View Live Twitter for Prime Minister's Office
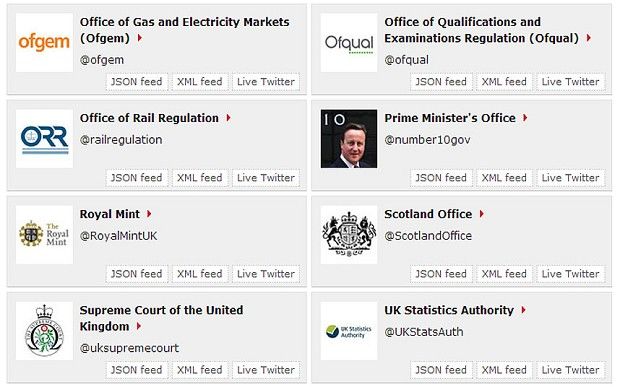 click(x=570, y=178)
